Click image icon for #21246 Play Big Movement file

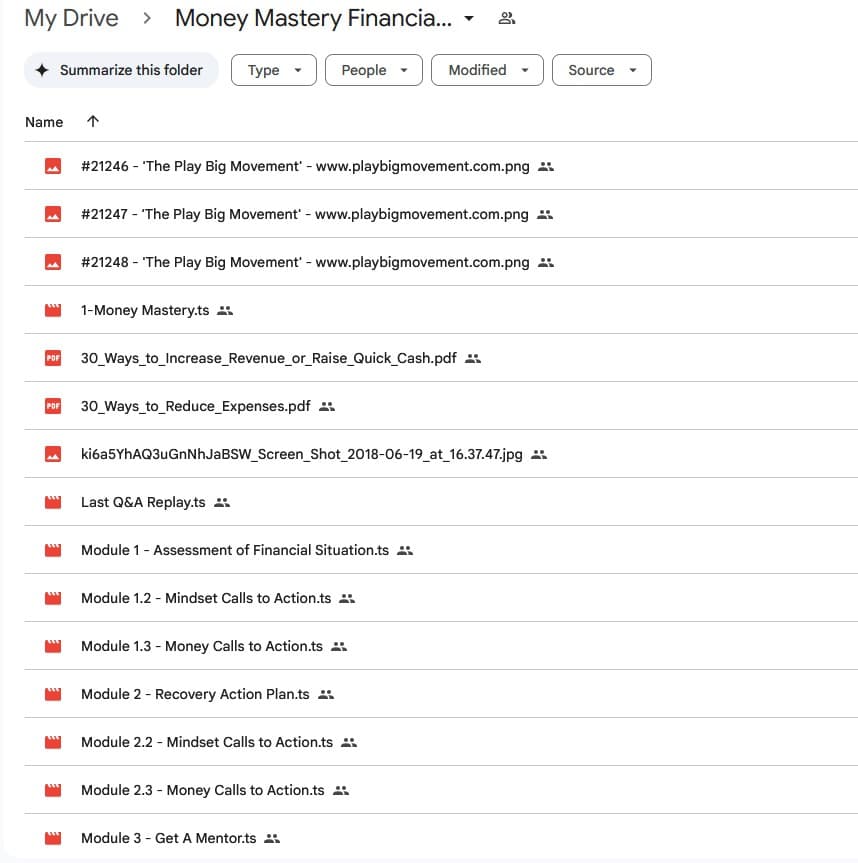(53, 166)
